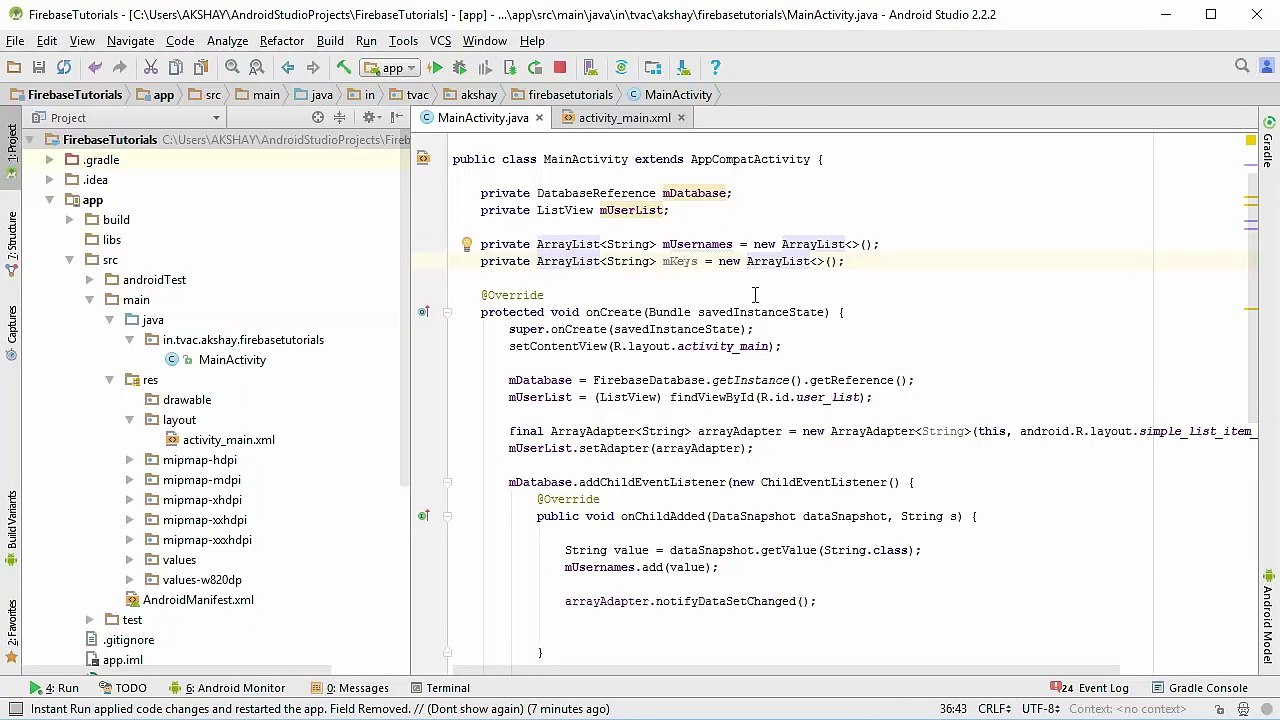Open the Run tool window button
This screenshot has height=720, width=1280.
point(54,688)
